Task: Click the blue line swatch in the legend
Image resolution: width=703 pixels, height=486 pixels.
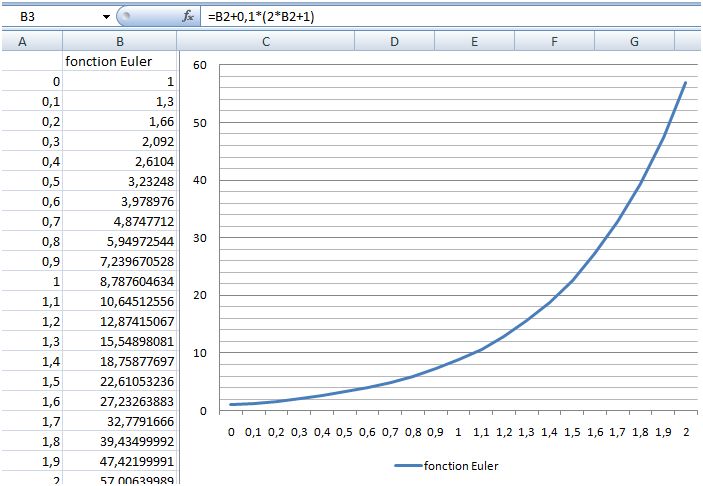Action: [407, 466]
